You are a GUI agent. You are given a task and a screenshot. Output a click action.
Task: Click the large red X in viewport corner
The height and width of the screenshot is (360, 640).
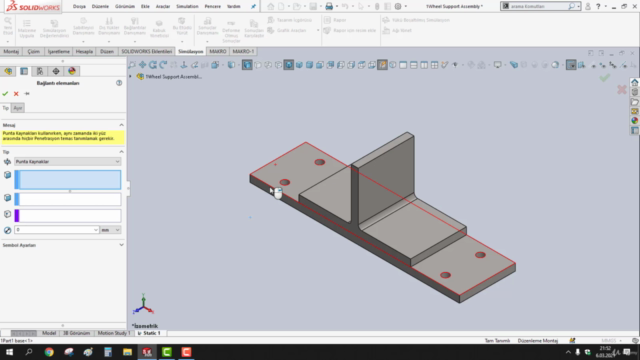tap(622, 89)
